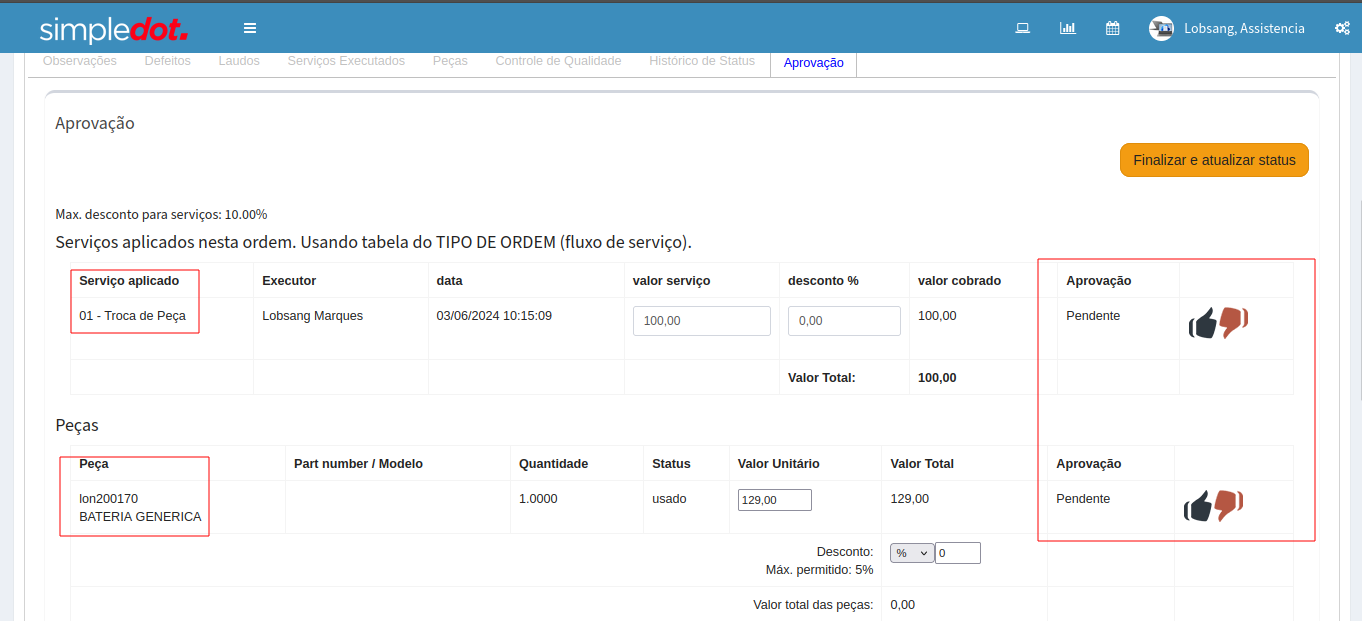Click the user avatar picture
This screenshot has height=621, width=1362.
(1161, 28)
